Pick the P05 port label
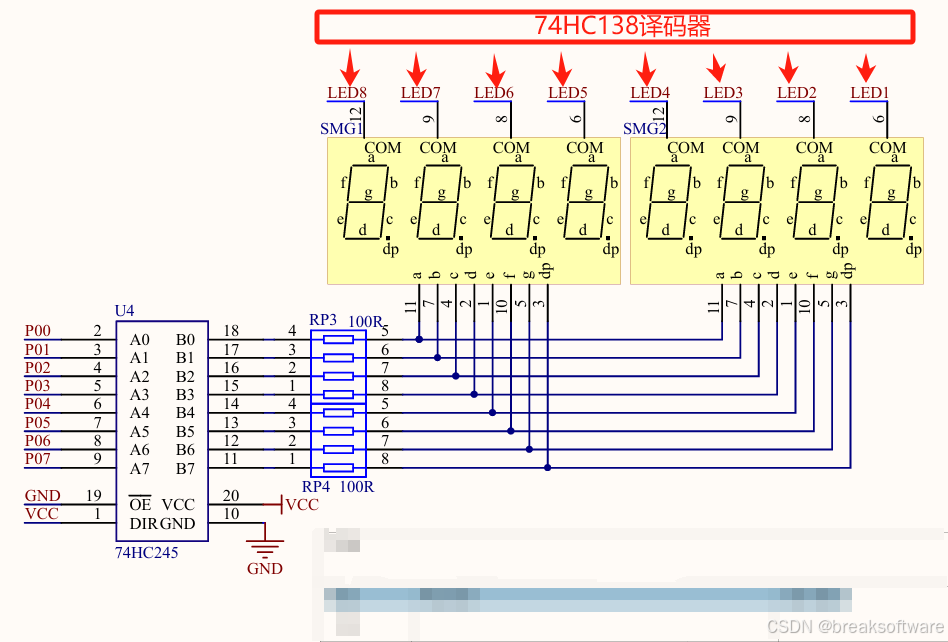This screenshot has height=642, width=948. [37, 423]
